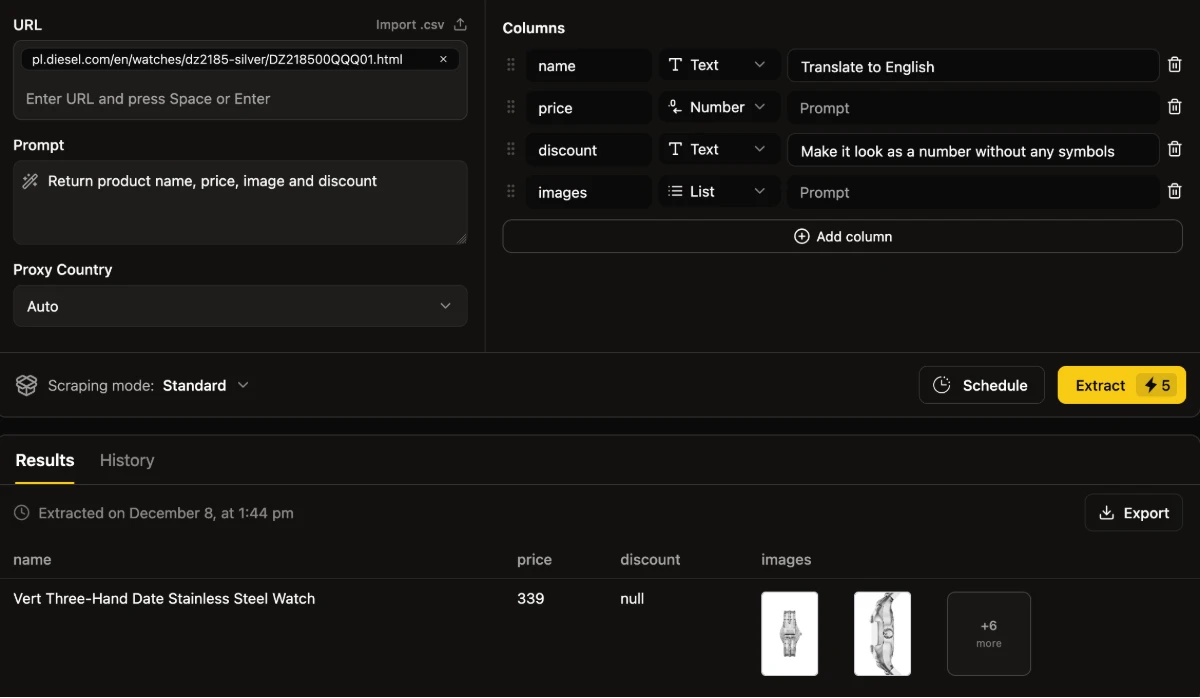Screen dimensions: 1200x698
Task: Click Add column button
Action: (842, 237)
